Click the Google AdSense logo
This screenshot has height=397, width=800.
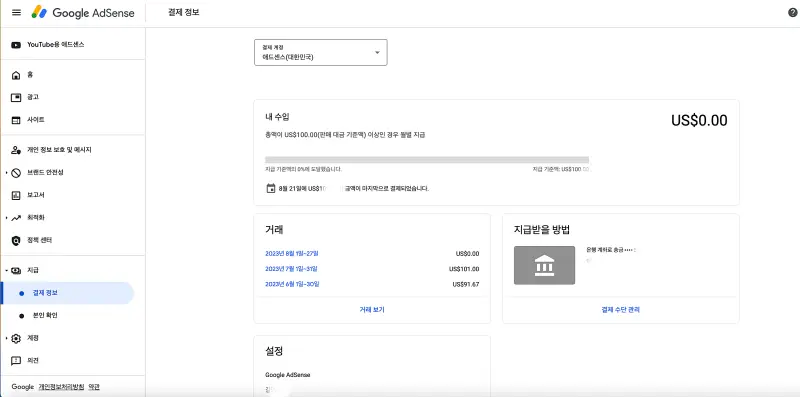pos(83,13)
